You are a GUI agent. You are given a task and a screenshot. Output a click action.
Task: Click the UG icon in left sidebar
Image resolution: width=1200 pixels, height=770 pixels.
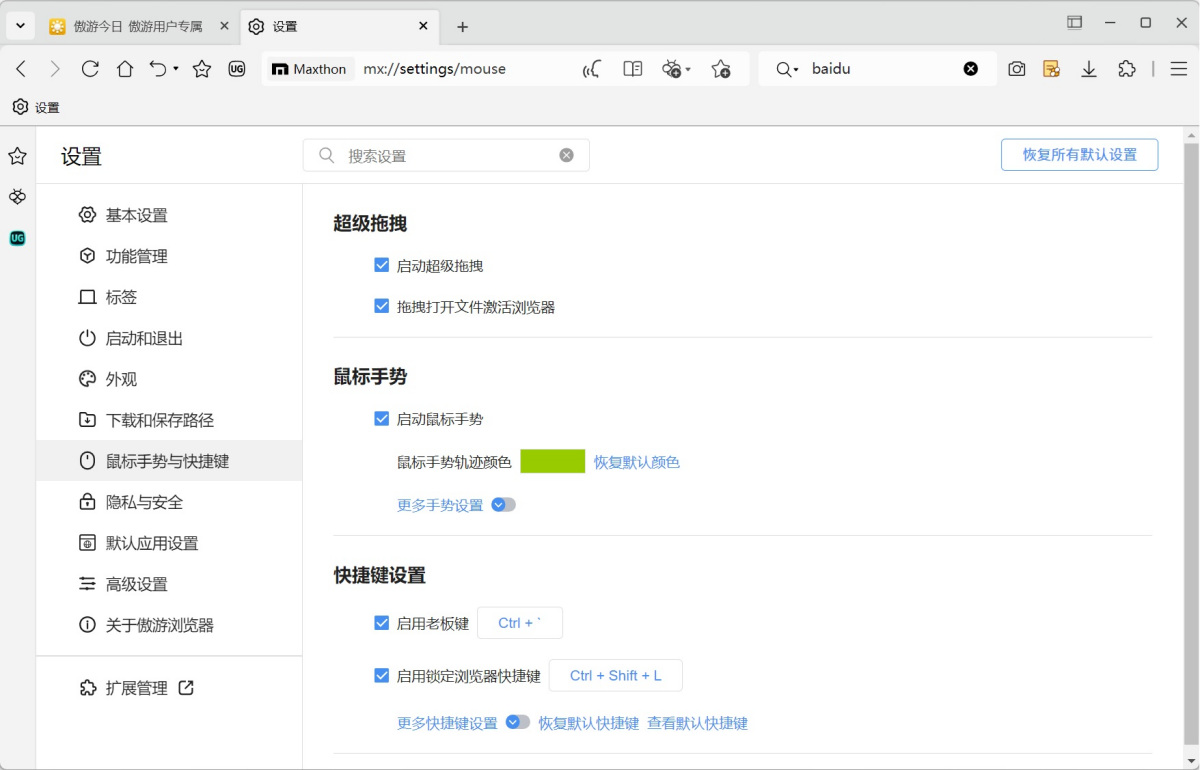[17, 238]
